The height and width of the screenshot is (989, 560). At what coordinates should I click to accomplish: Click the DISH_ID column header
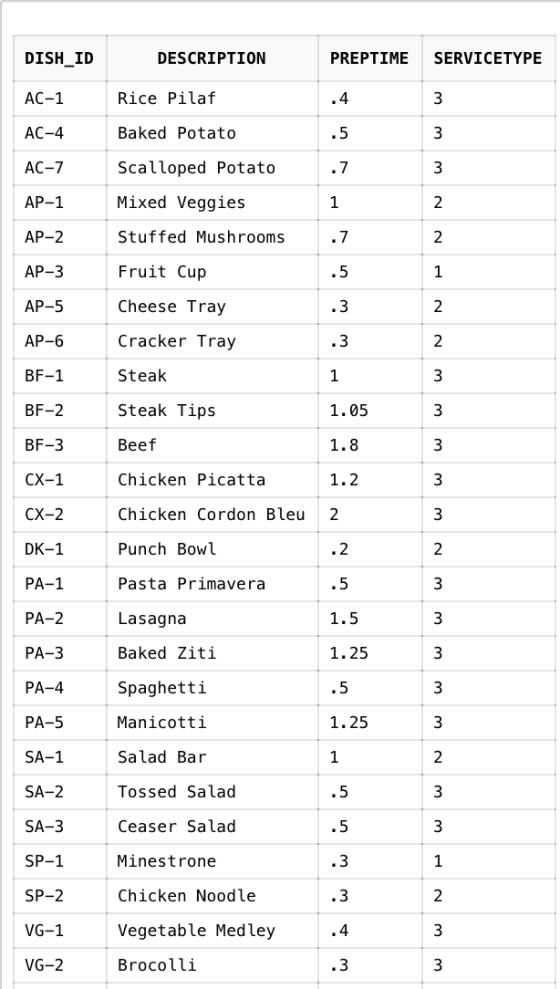tap(60, 59)
